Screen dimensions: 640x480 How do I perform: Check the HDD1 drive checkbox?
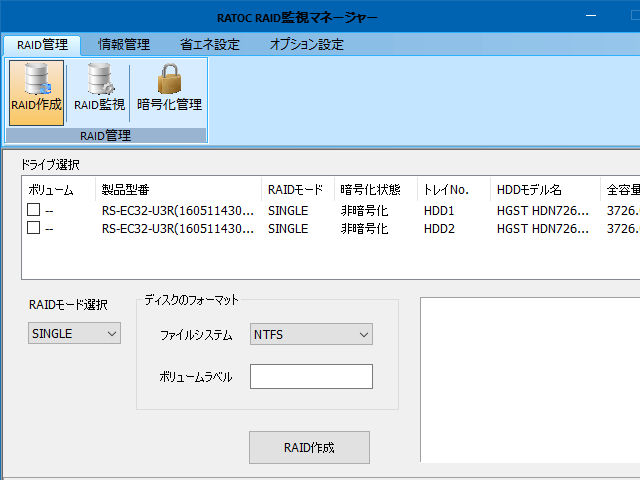pyautogui.click(x=33, y=210)
